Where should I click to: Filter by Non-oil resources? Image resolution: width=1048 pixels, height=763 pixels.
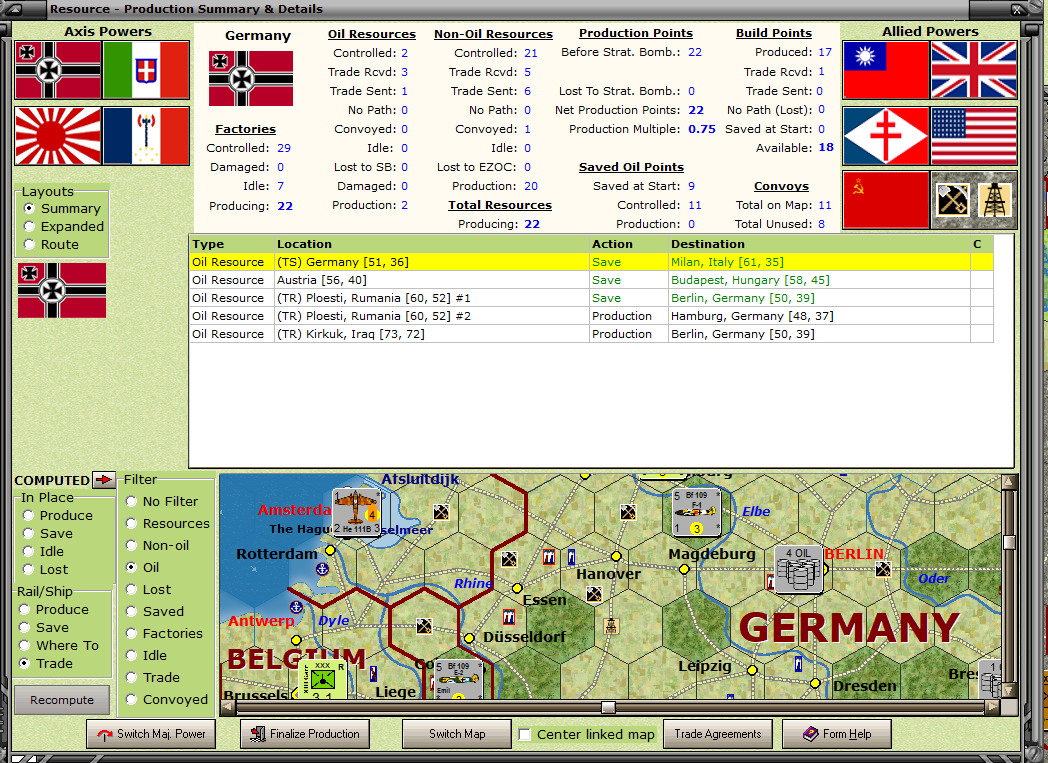tap(132, 545)
